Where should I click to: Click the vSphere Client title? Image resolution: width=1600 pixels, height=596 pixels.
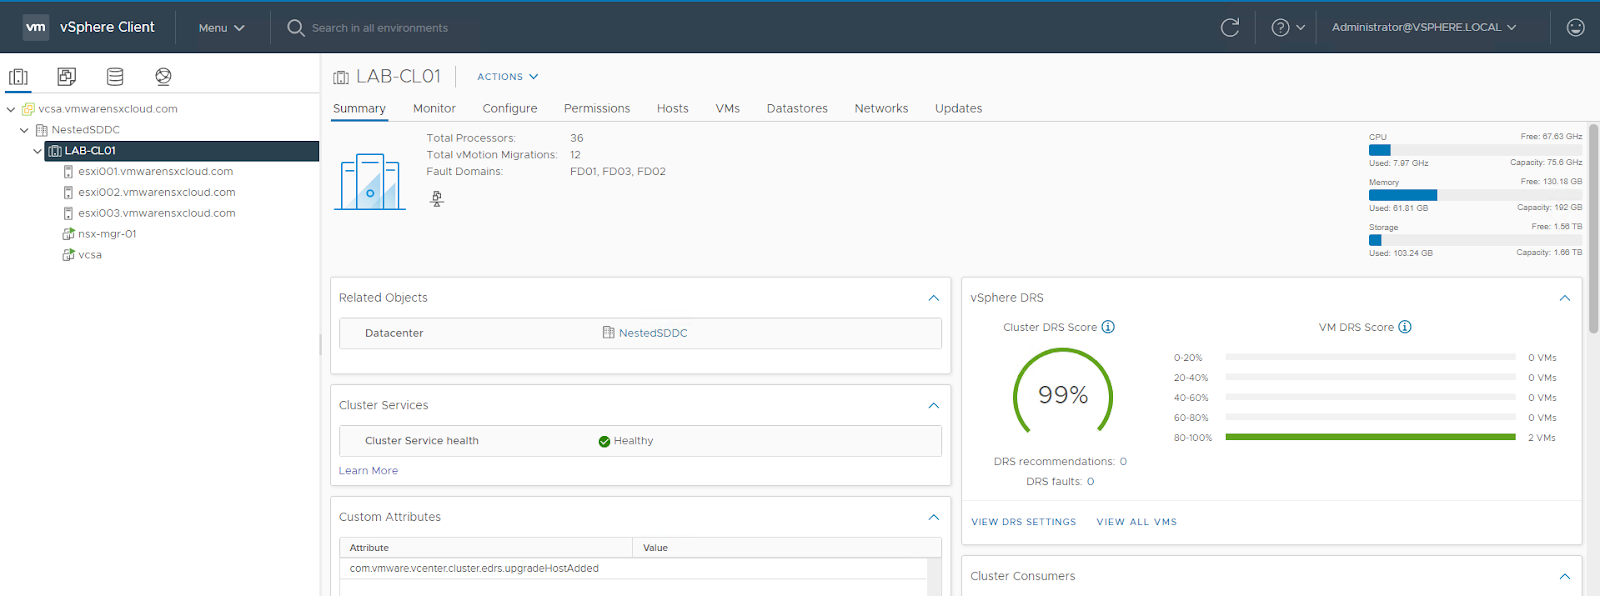click(107, 27)
